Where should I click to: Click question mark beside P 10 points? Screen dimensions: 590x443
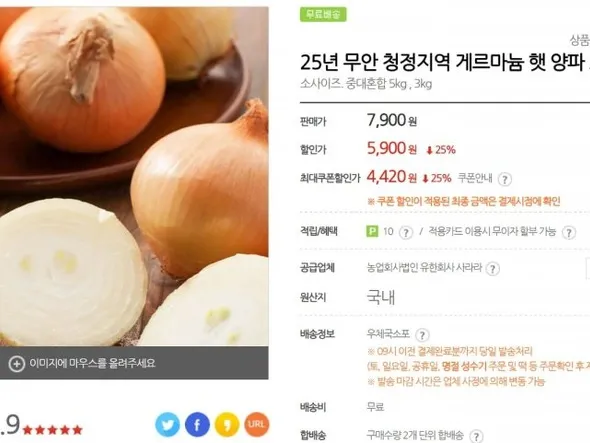coord(406,233)
